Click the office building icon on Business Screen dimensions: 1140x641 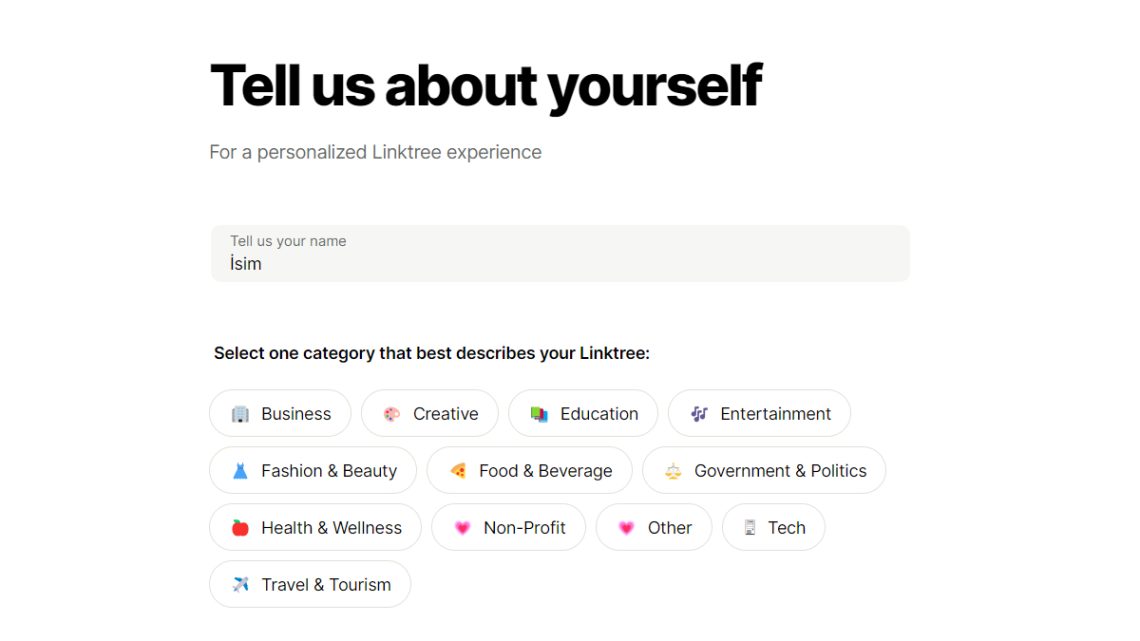tap(240, 414)
